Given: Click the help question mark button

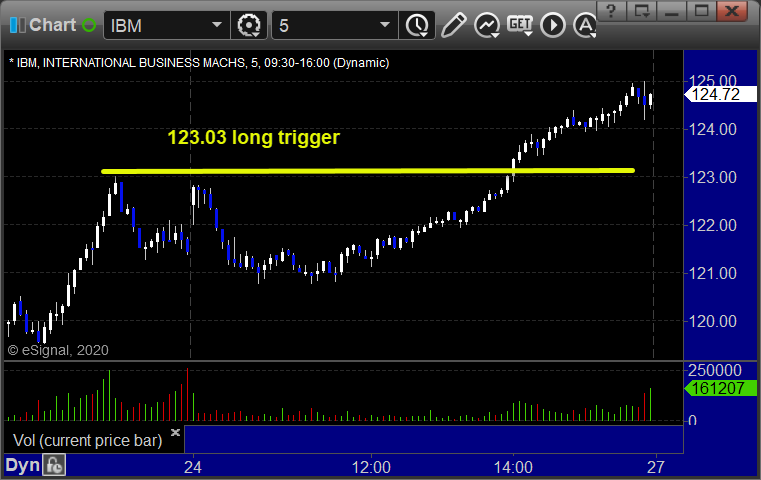Looking at the screenshot, I should click(612, 11).
